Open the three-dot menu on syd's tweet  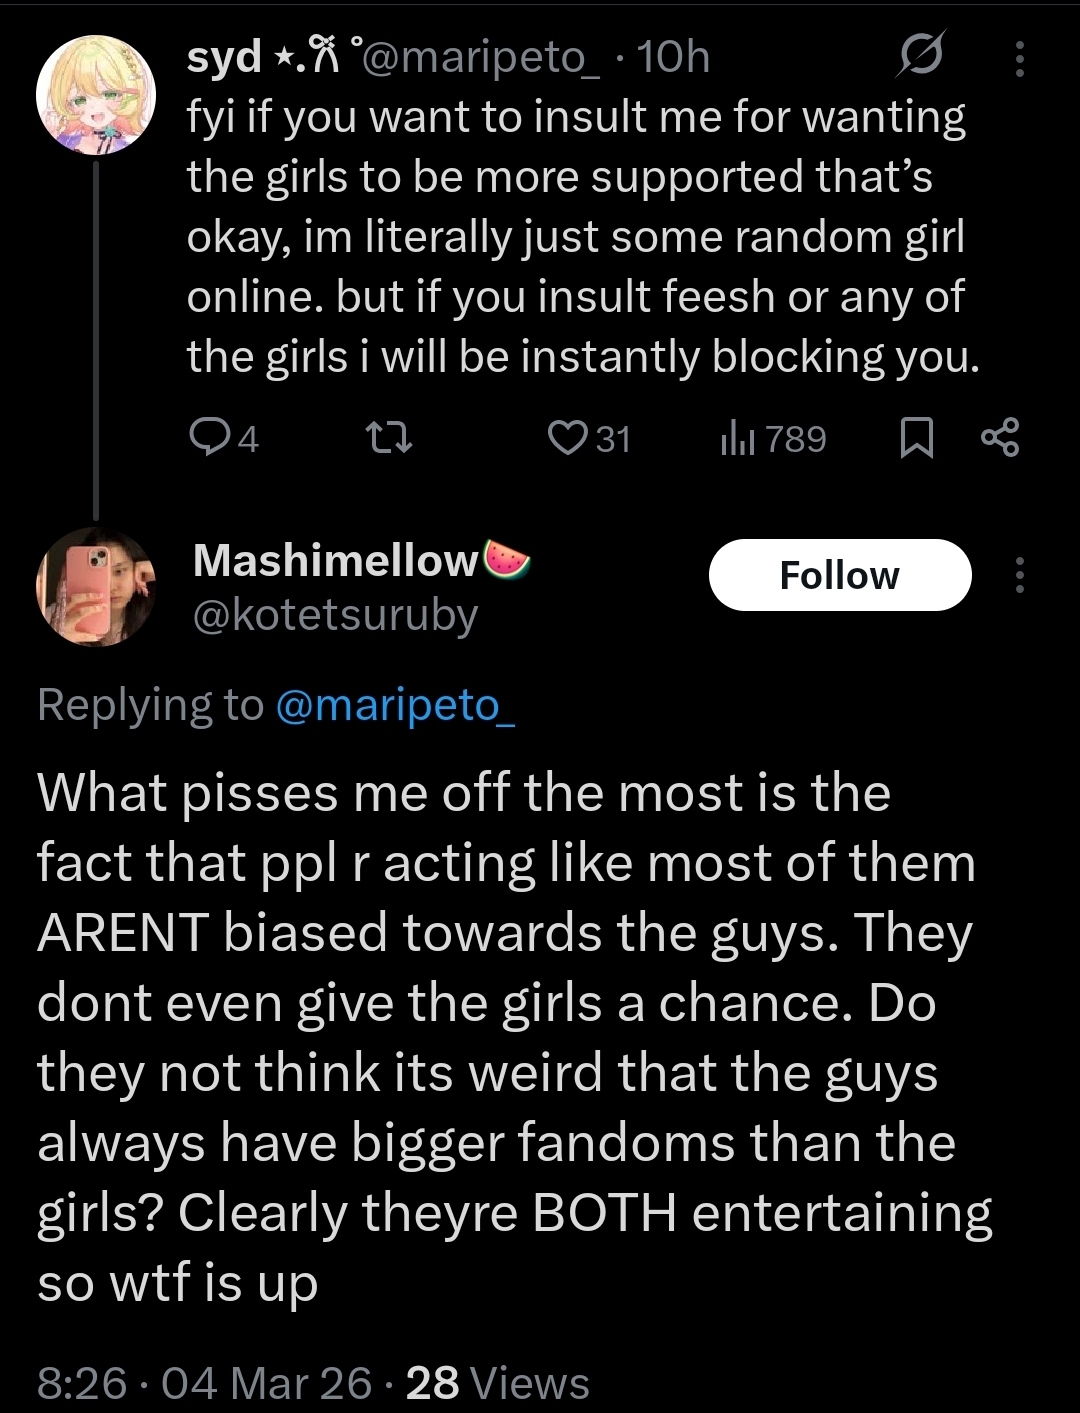[x=1019, y=59]
